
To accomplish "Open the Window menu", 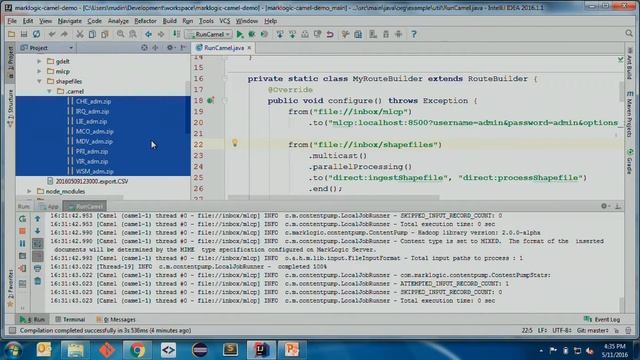I will coord(247,21).
